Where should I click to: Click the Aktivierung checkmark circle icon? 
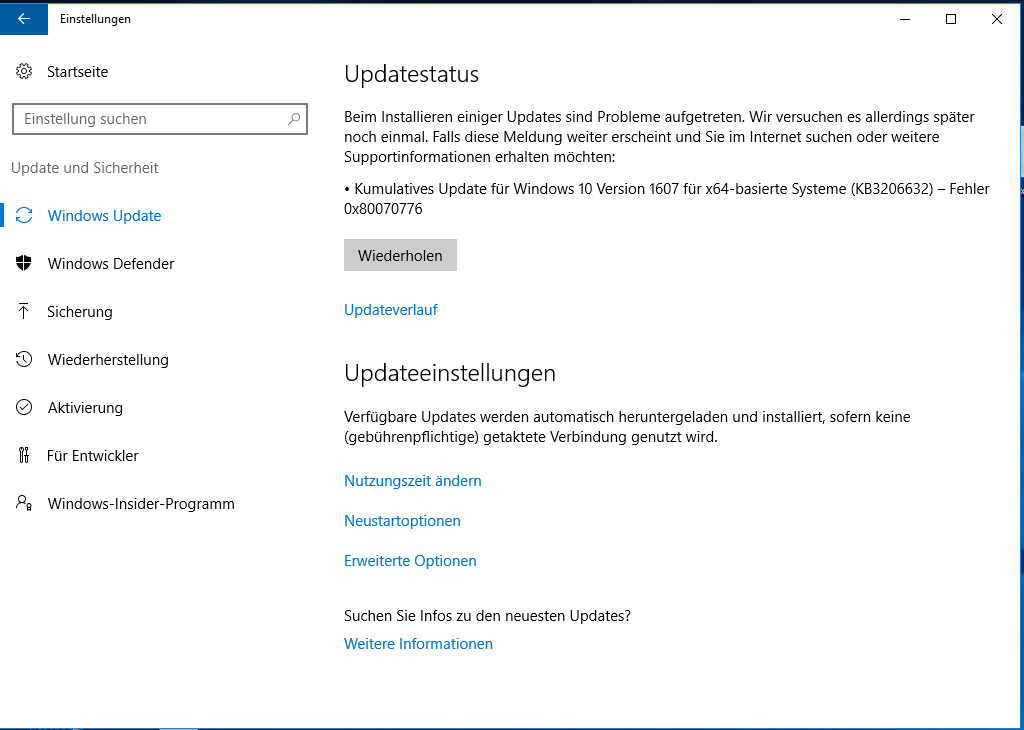click(24, 407)
